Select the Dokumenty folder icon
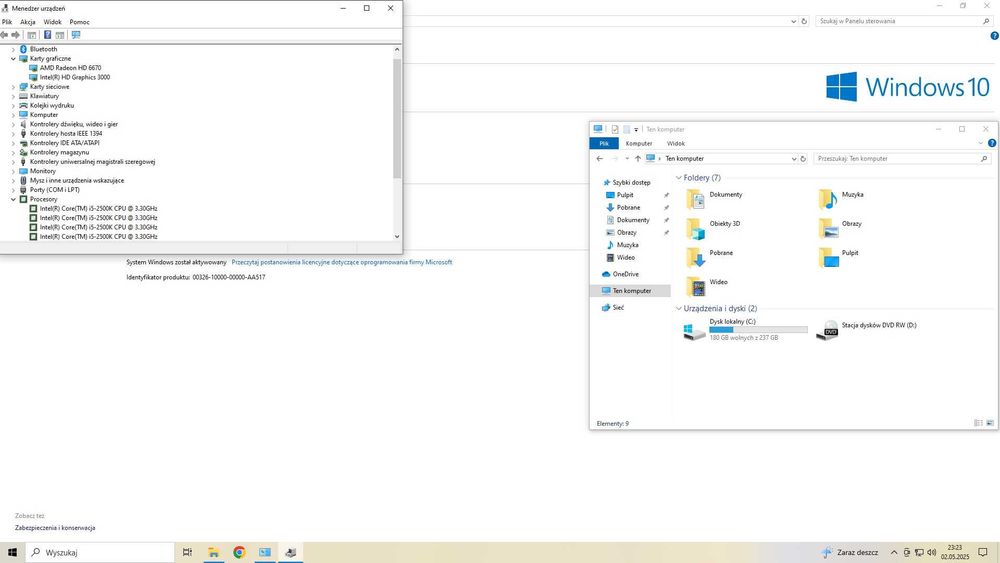Screen dimensions: 1000x563 pos(695,199)
